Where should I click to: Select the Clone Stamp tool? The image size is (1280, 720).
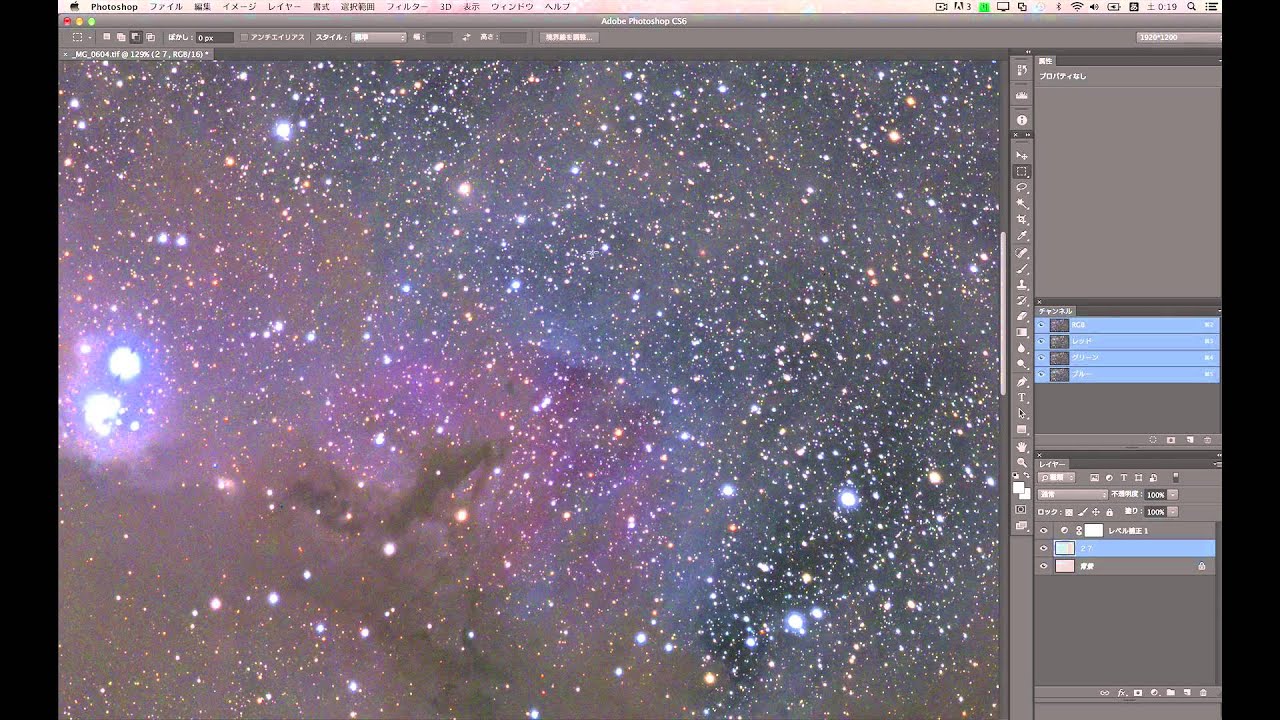click(1022, 285)
